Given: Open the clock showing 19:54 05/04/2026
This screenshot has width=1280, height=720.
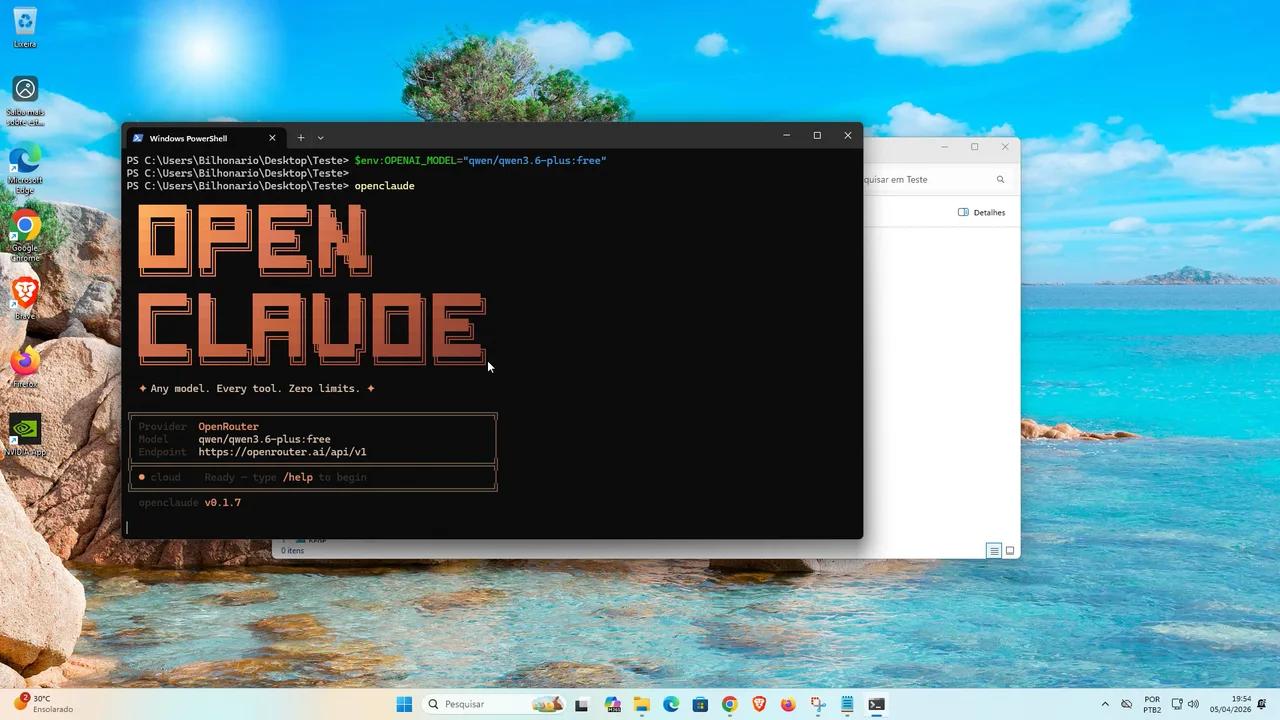Looking at the screenshot, I should coord(1230,704).
